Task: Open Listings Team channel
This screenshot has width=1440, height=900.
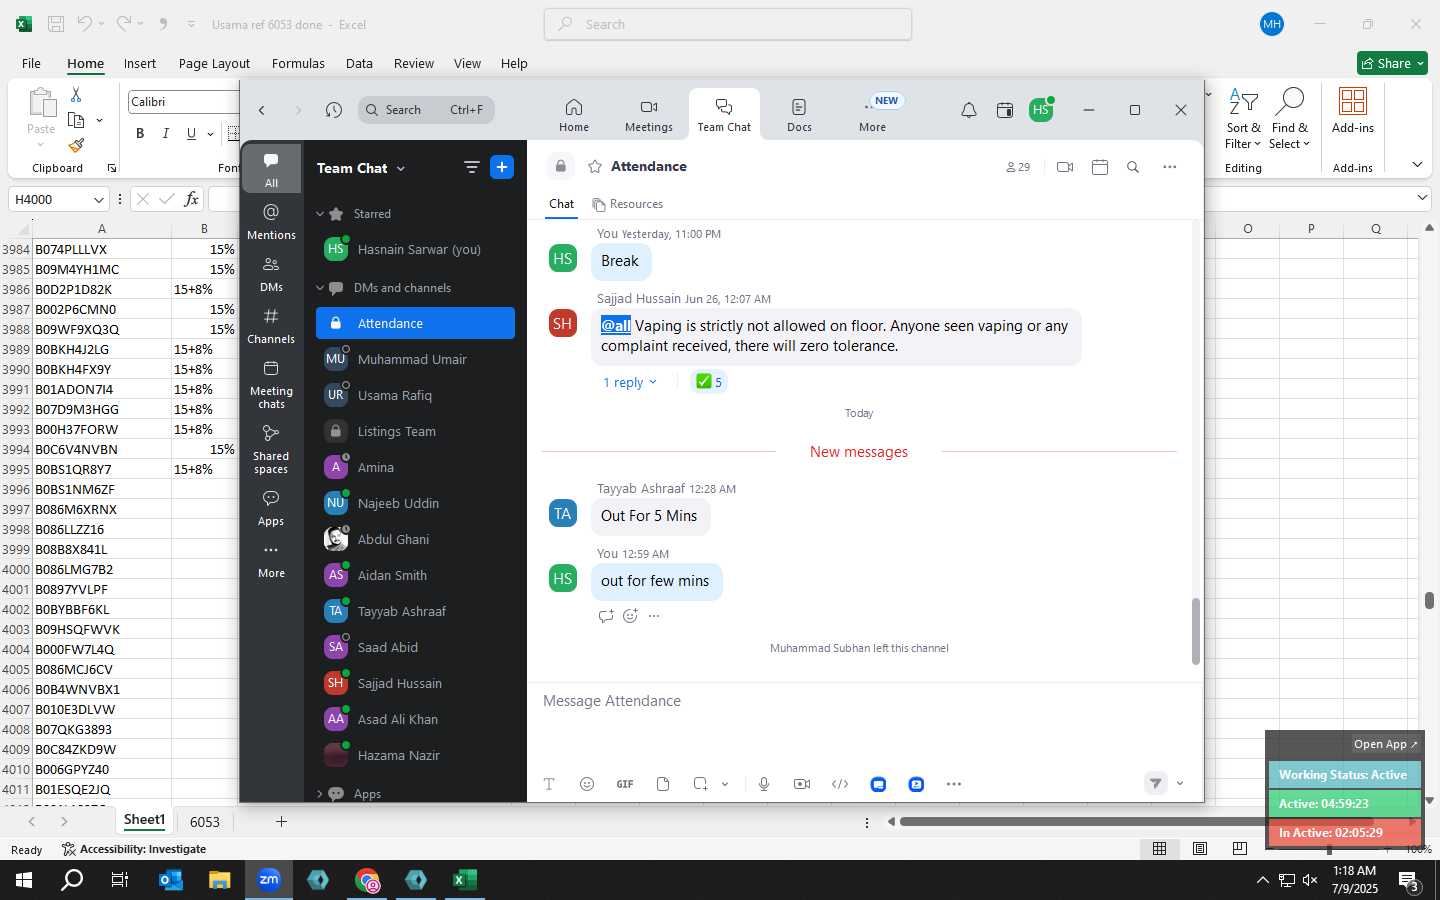Action: click(415, 431)
